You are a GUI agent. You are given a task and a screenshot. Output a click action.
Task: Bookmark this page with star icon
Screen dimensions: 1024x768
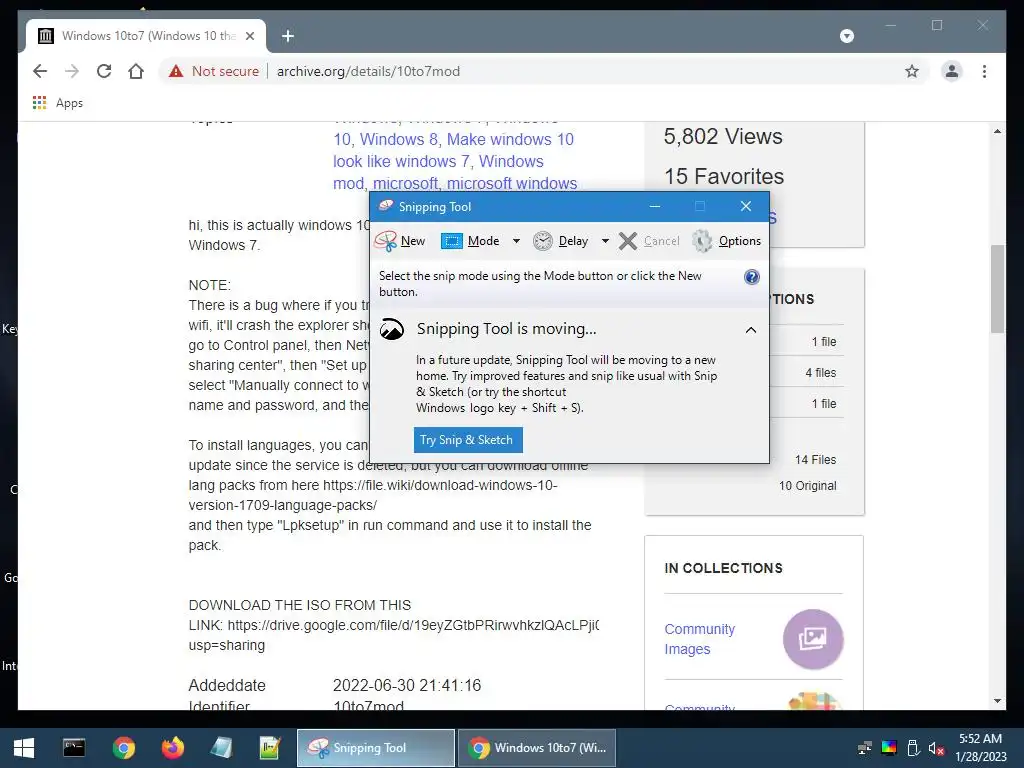pos(912,71)
